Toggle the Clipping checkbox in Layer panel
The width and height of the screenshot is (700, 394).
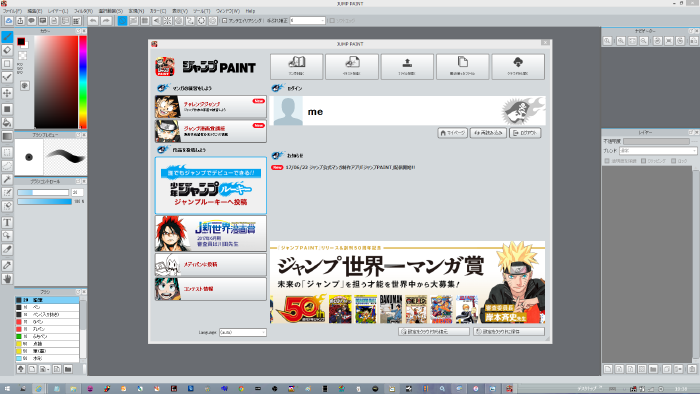[x=643, y=161]
